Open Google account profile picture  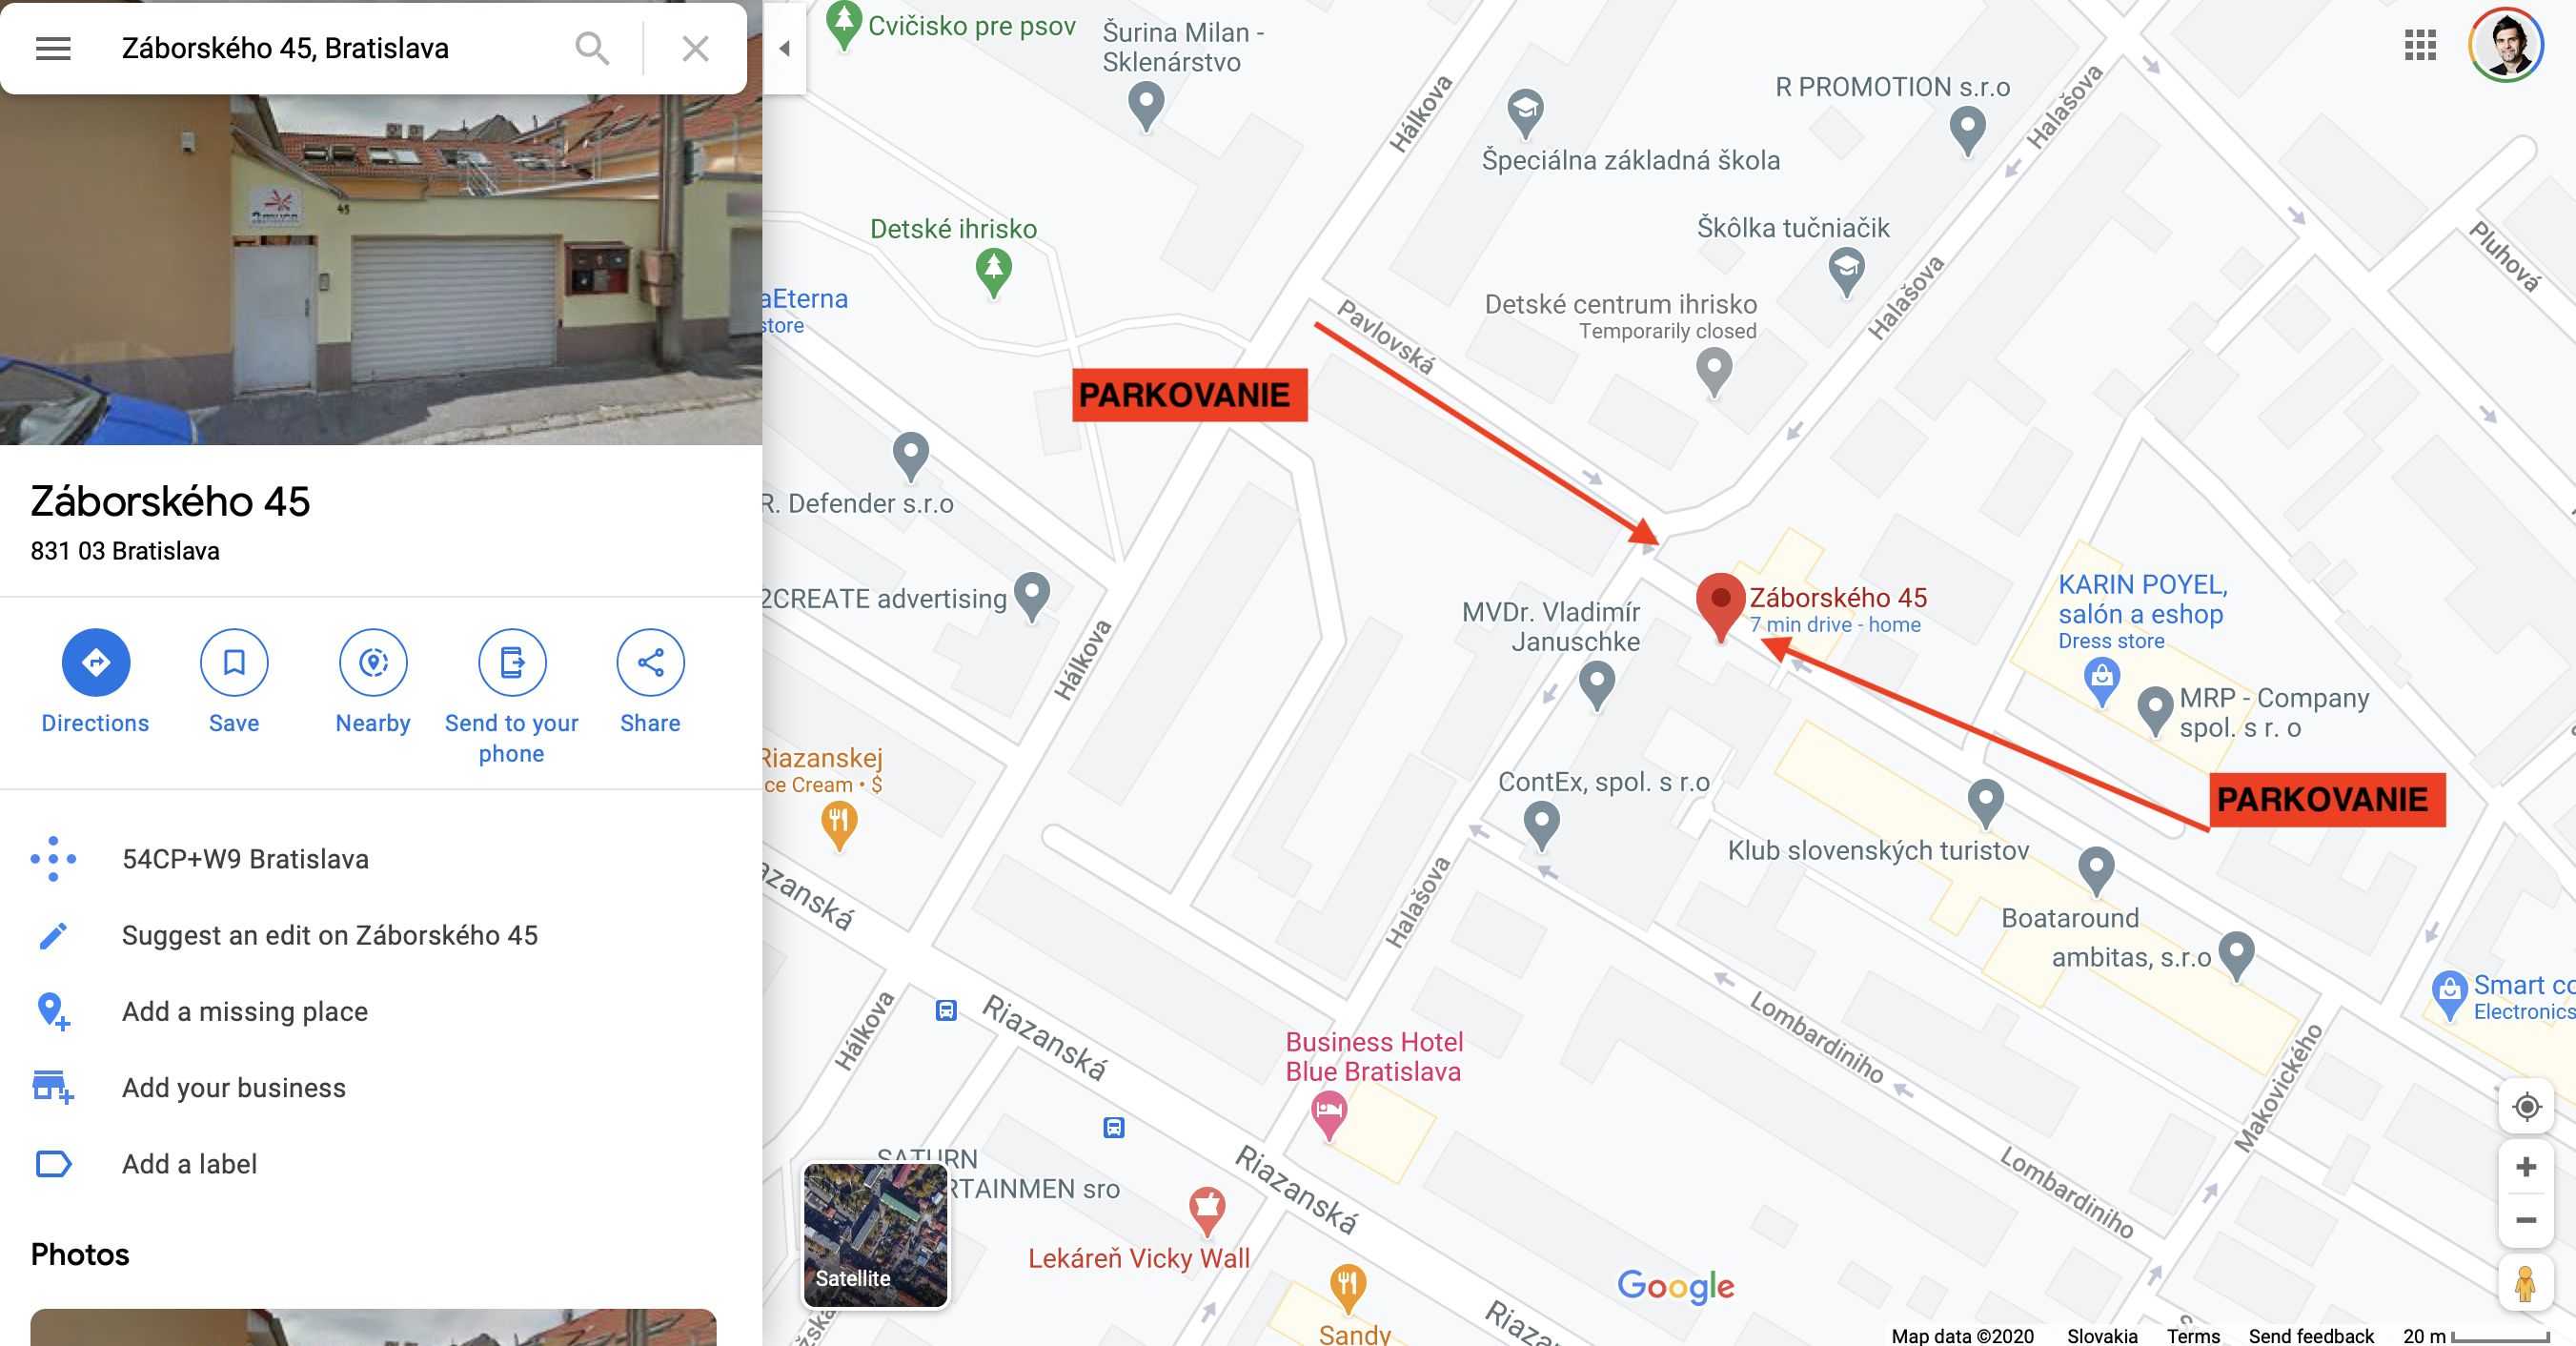coord(2506,44)
